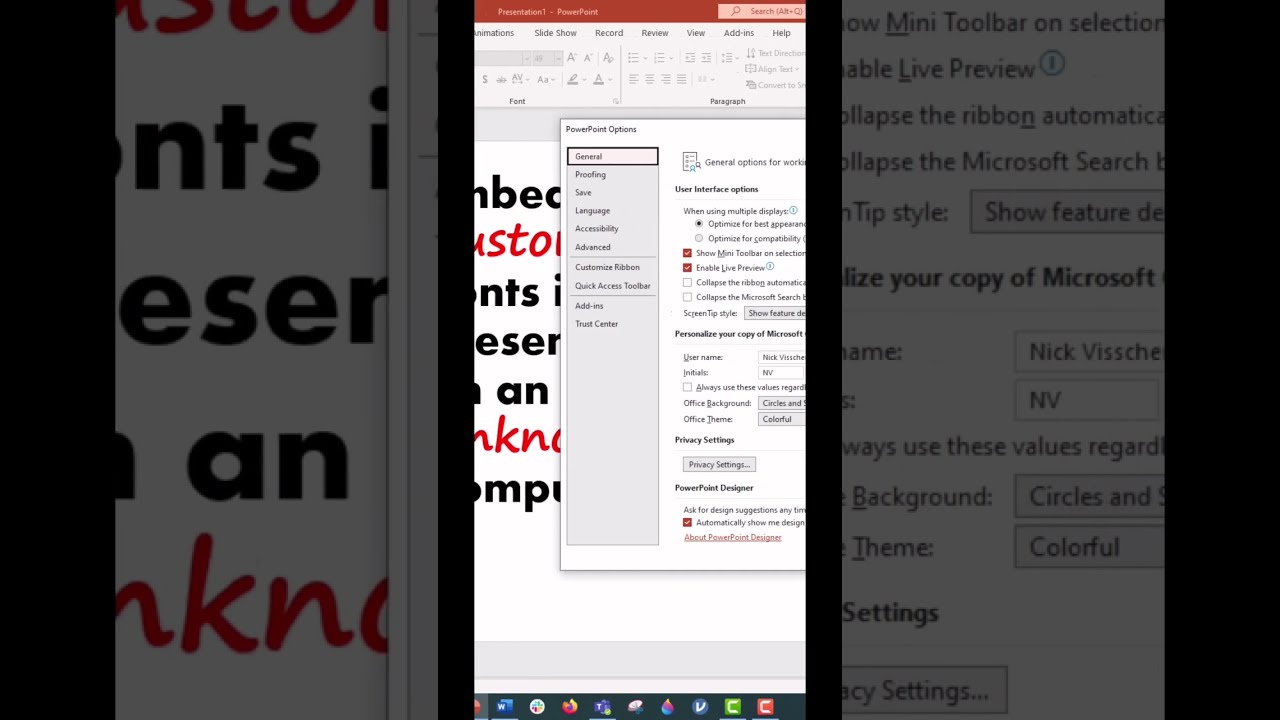Toggle strikethrough in Font group

502,79
